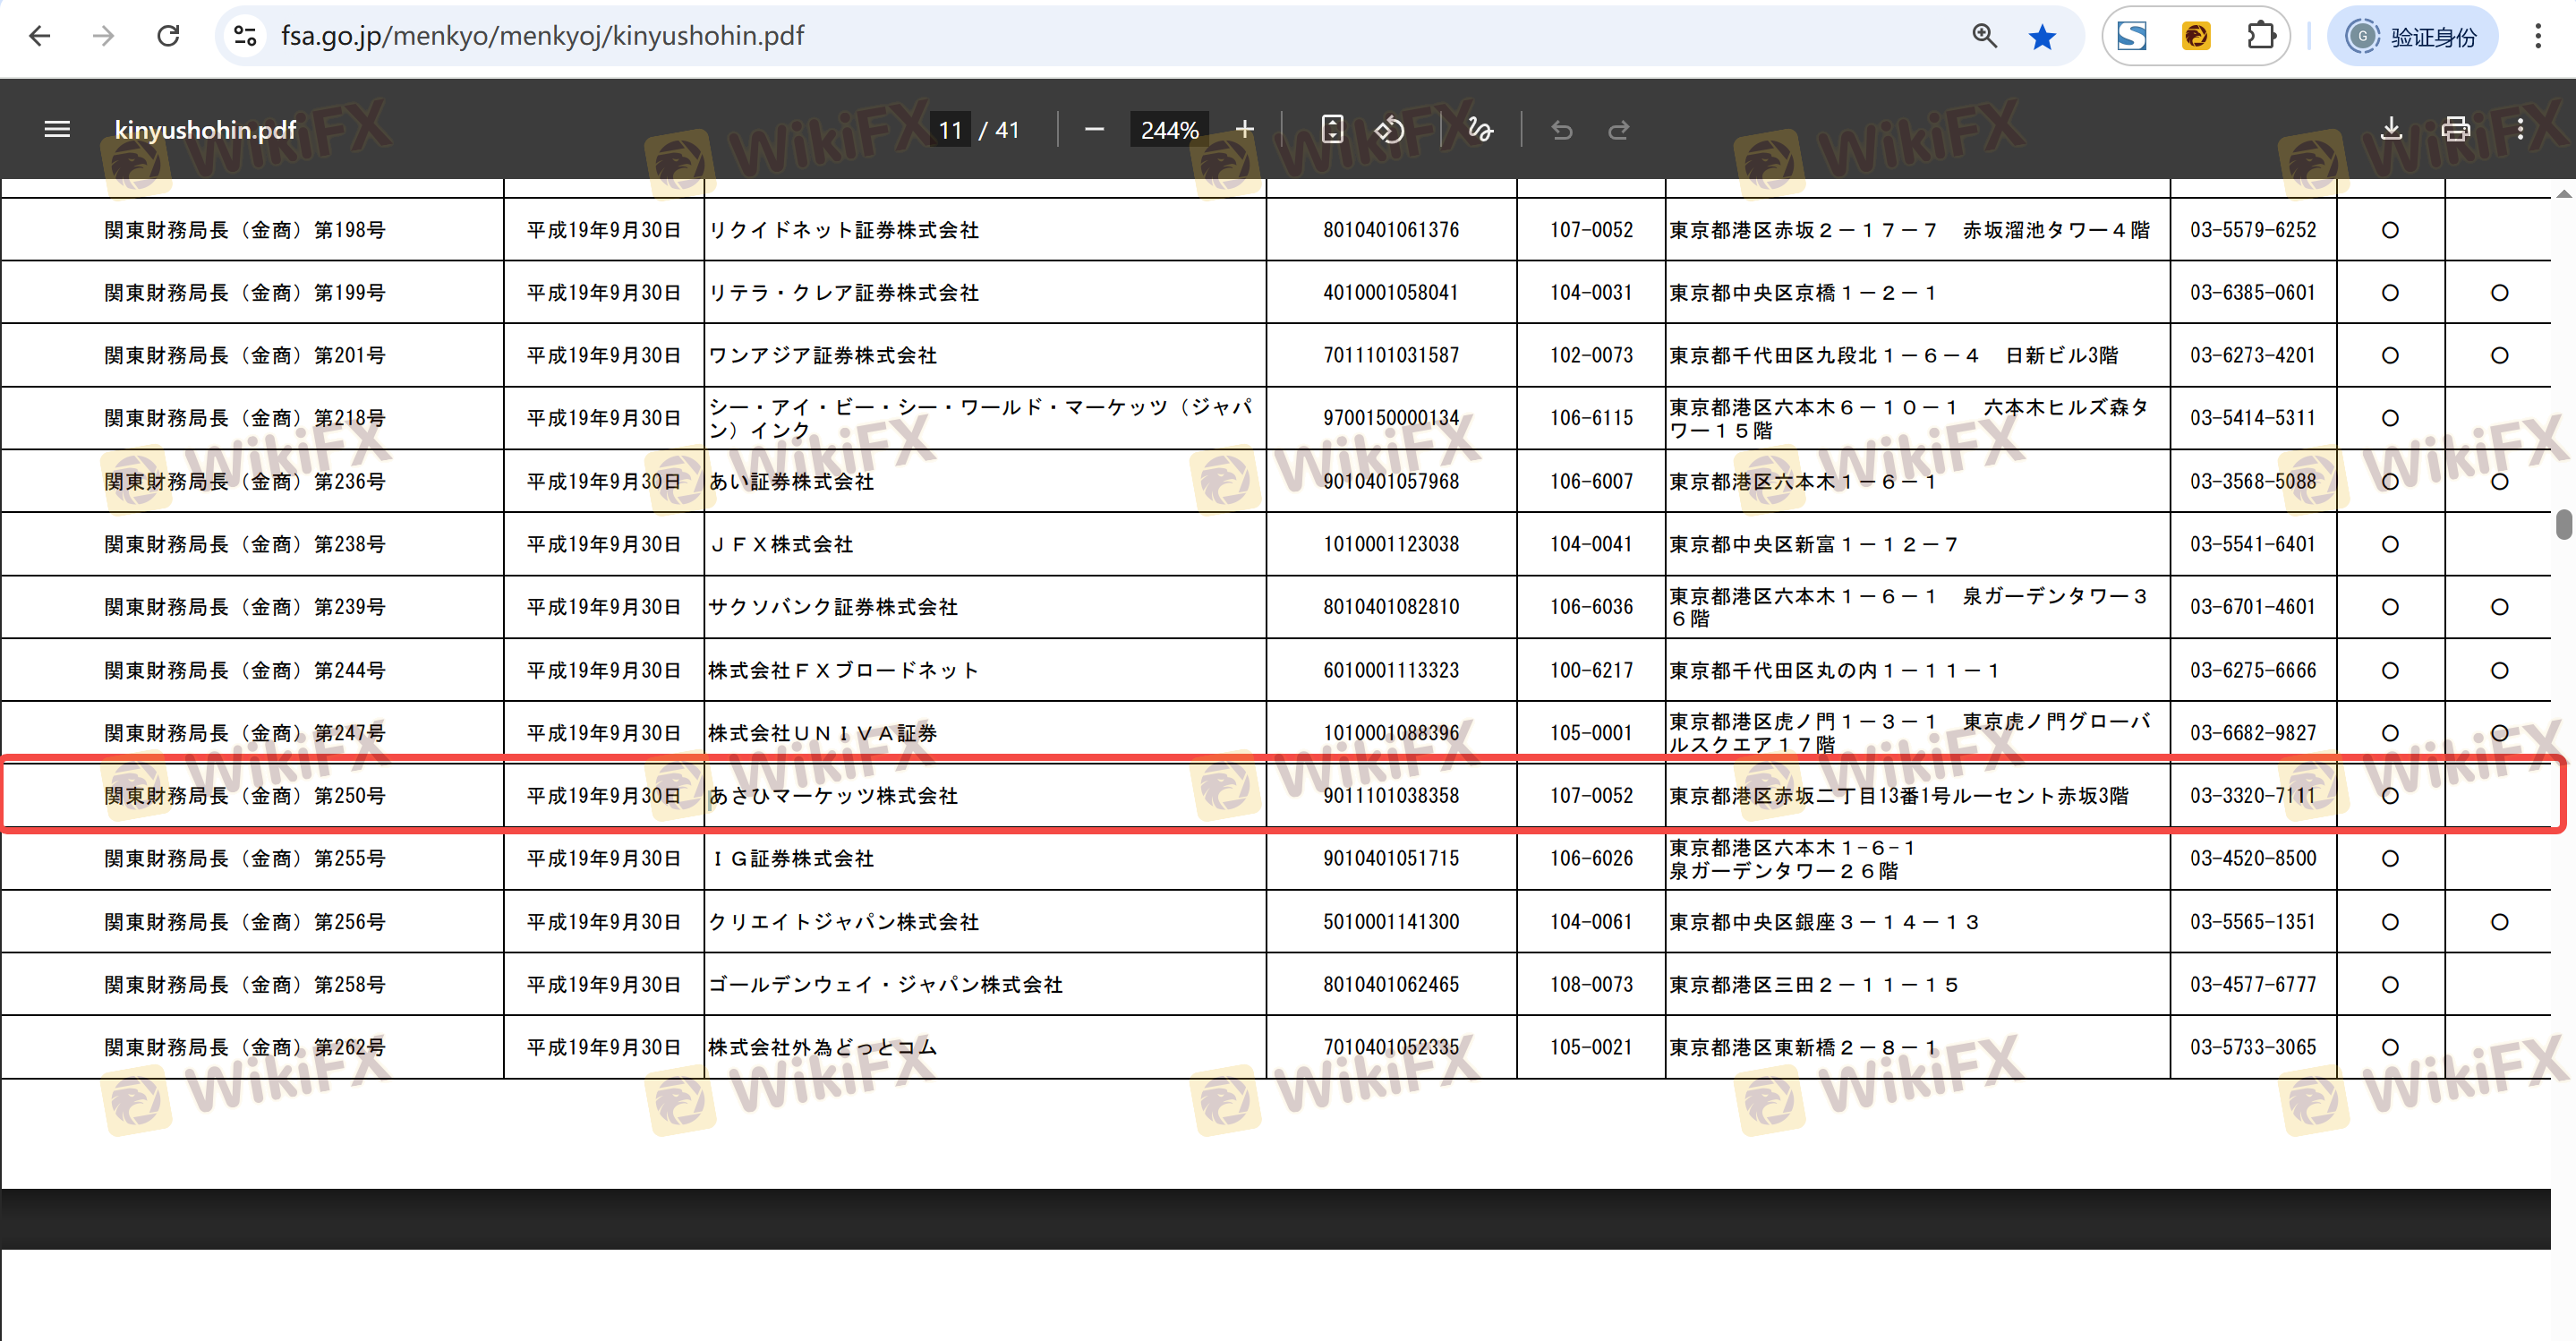
Task: Click registration number 関東財務局長（金商）第218号
Action: click(245, 419)
